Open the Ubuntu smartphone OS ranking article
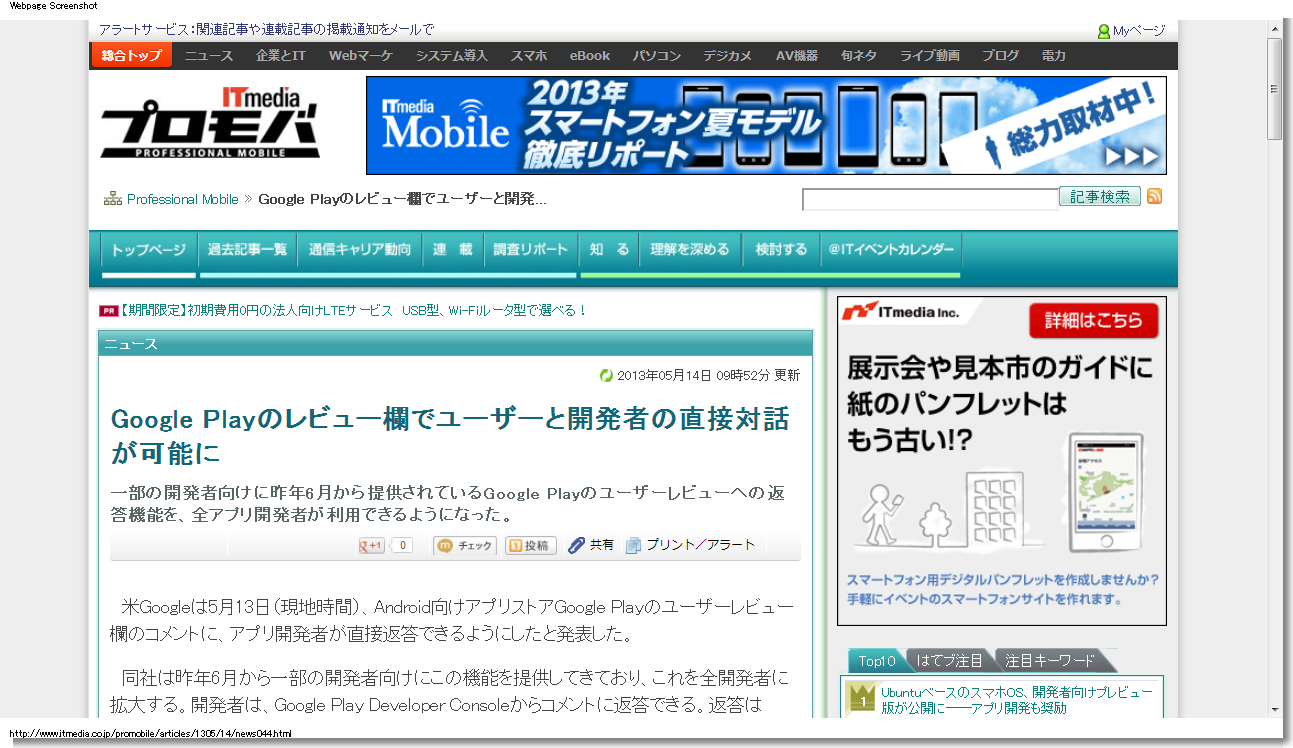Image resolution: width=1293 pixels, height=748 pixels. [1017, 700]
